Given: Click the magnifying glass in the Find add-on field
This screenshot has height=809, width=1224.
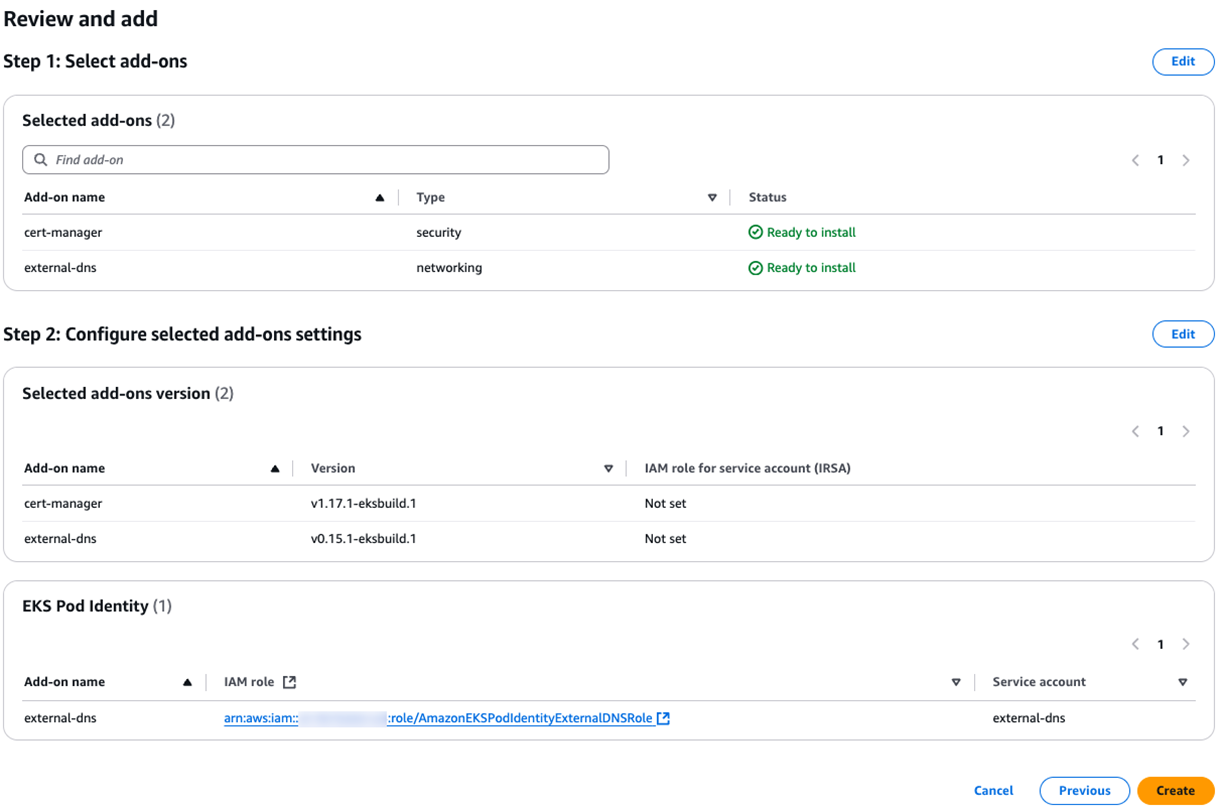Looking at the screenshot, I should [40, 159].
